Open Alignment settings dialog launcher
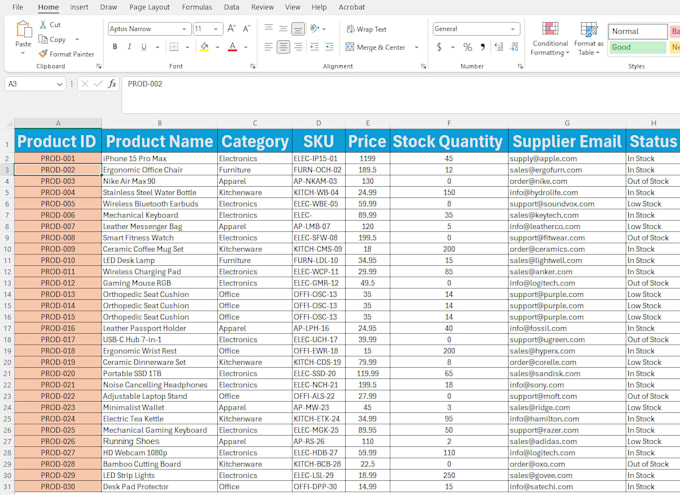This screenshot has width=680, height=495. click(x=423, y=66)
